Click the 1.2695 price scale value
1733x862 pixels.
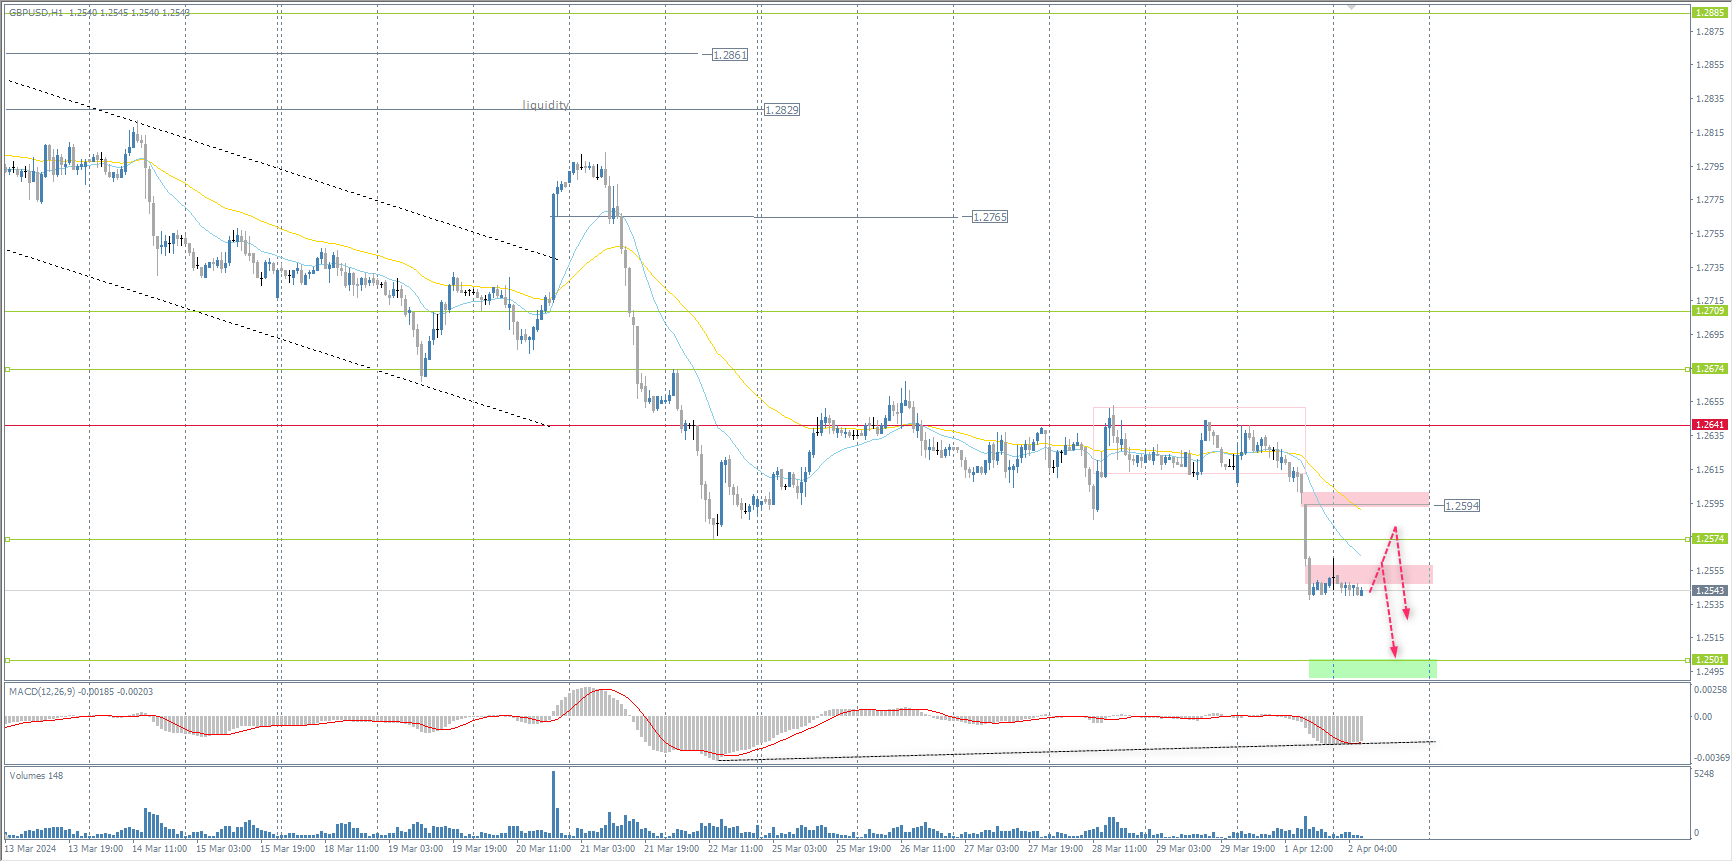[1711, 335]
